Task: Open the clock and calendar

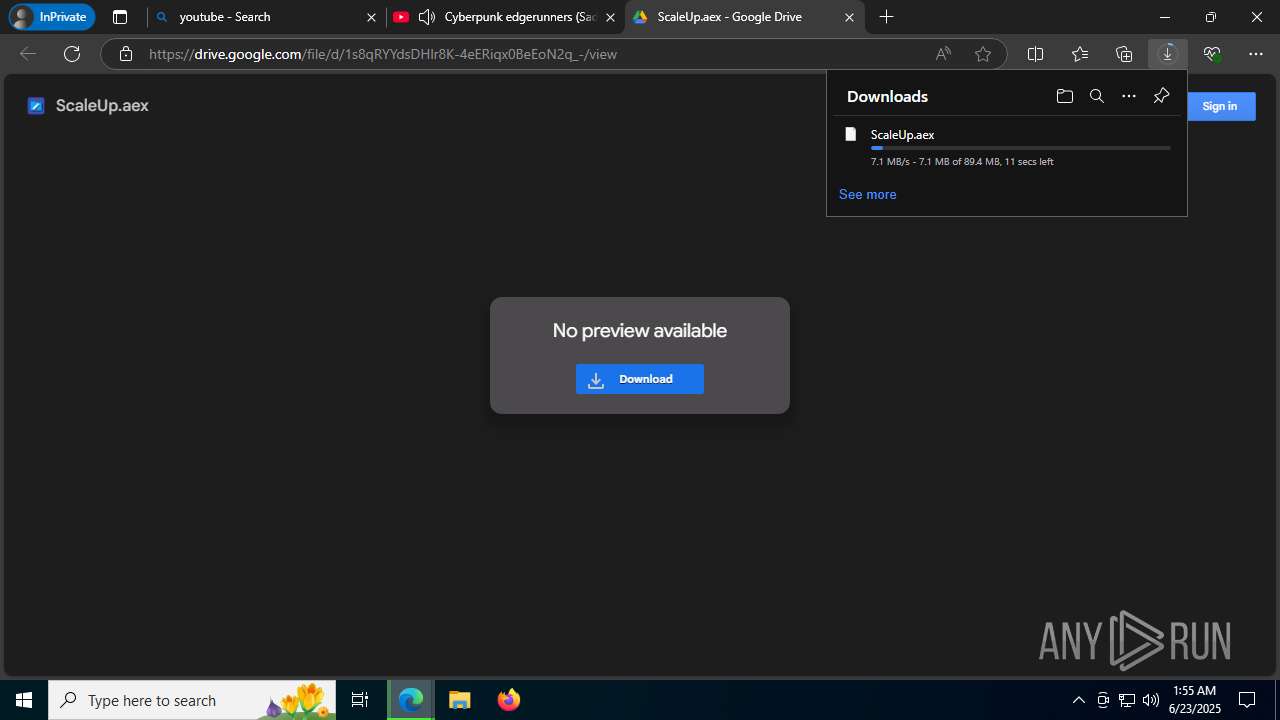Action: 1194,700
